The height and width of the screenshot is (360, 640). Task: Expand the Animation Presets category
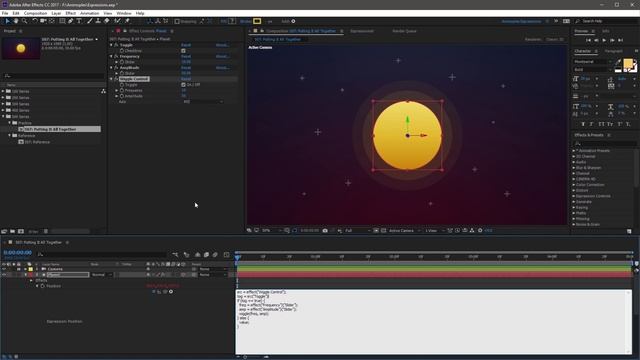574,151
